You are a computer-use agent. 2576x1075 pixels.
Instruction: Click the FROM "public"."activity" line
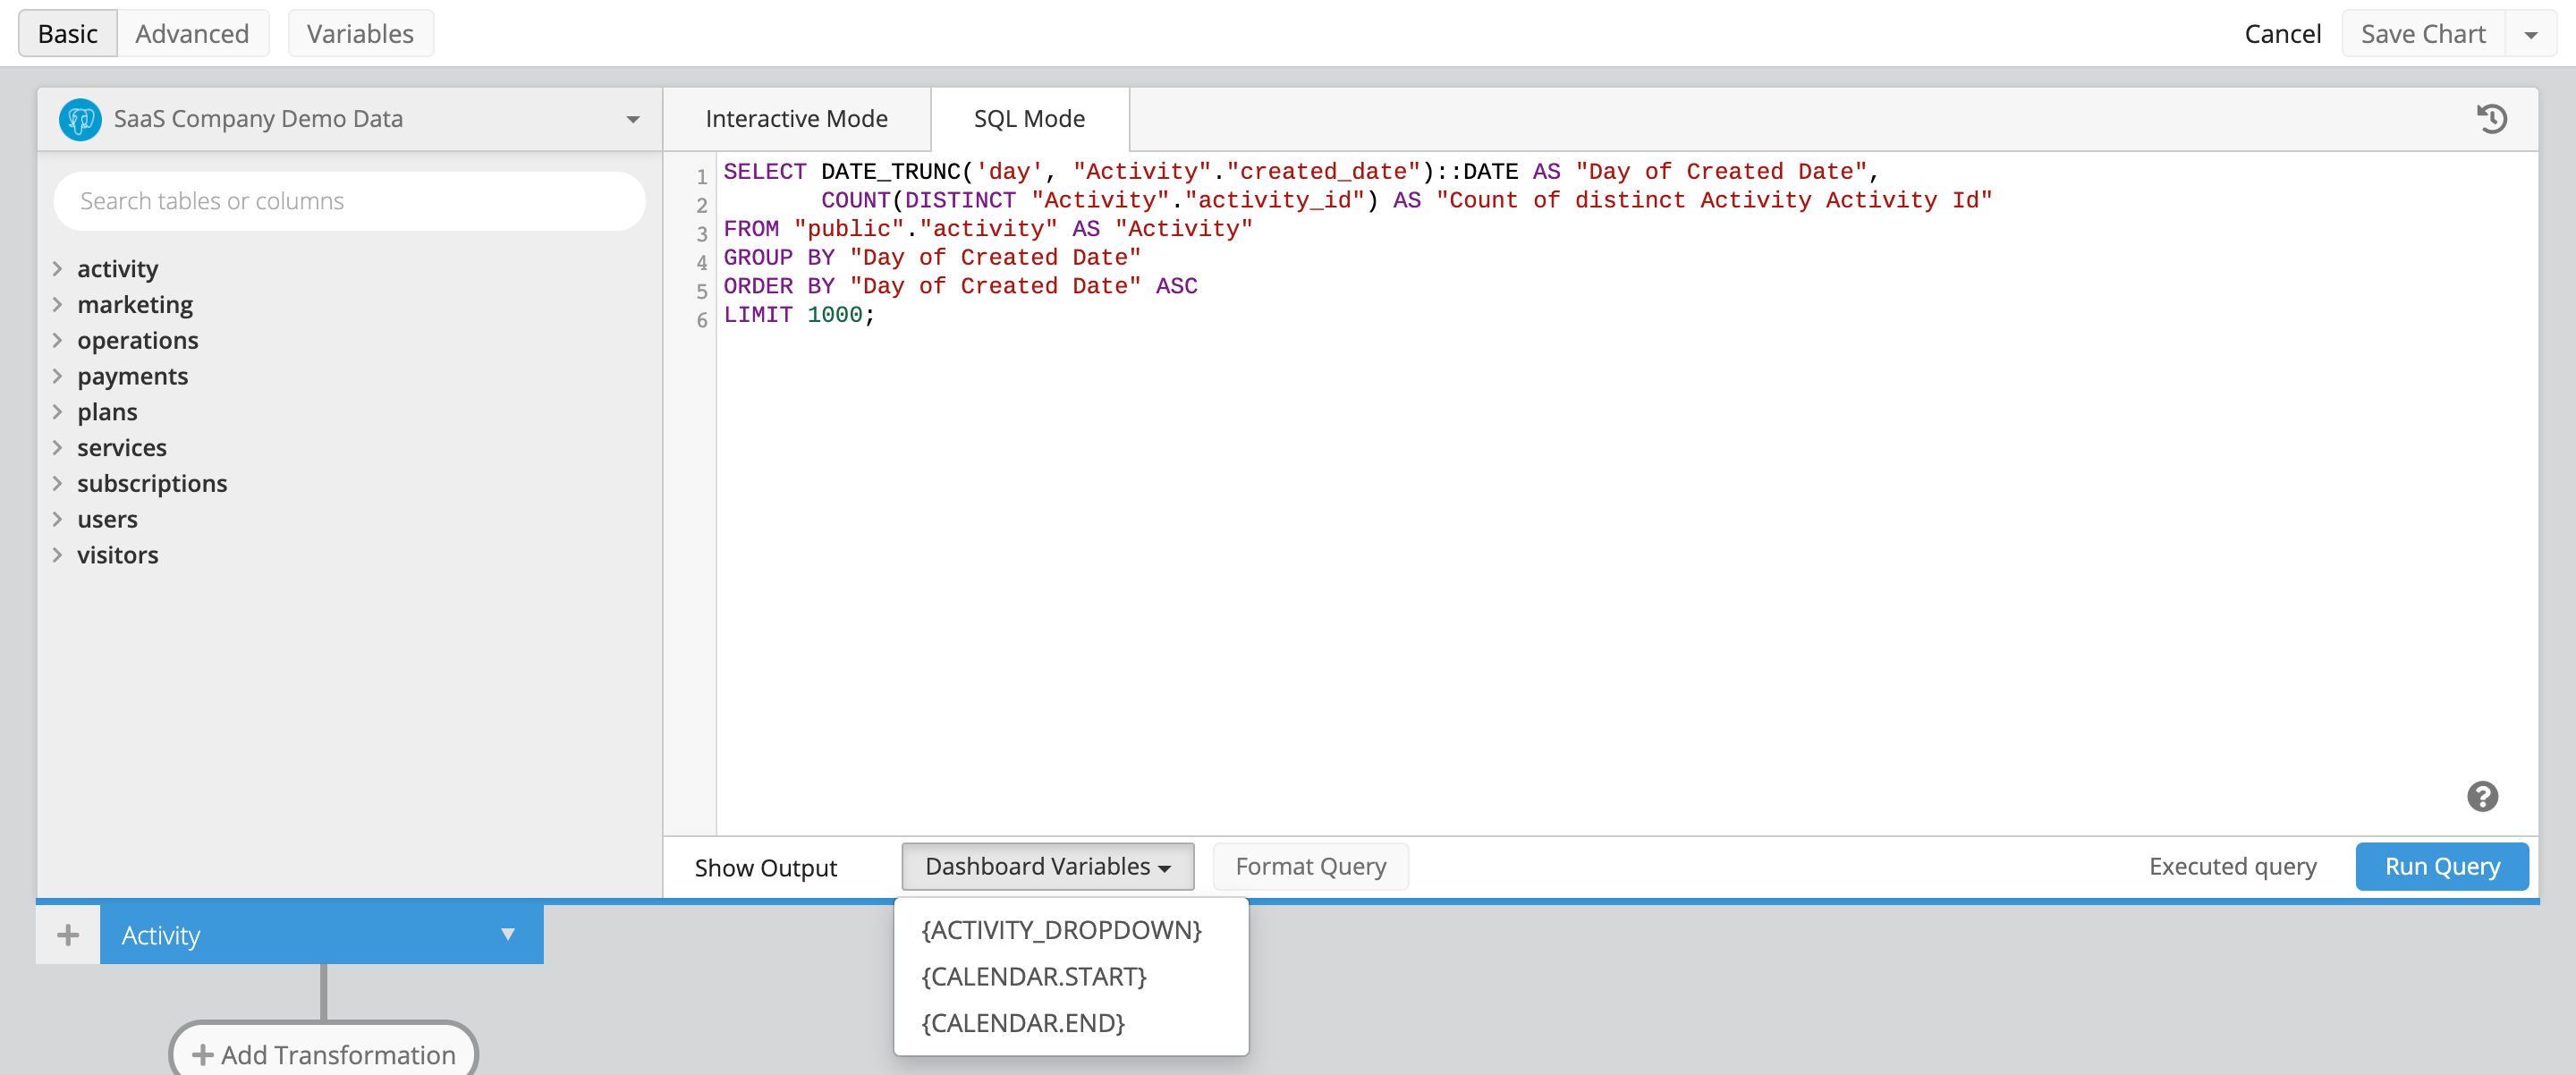[988, 229]
